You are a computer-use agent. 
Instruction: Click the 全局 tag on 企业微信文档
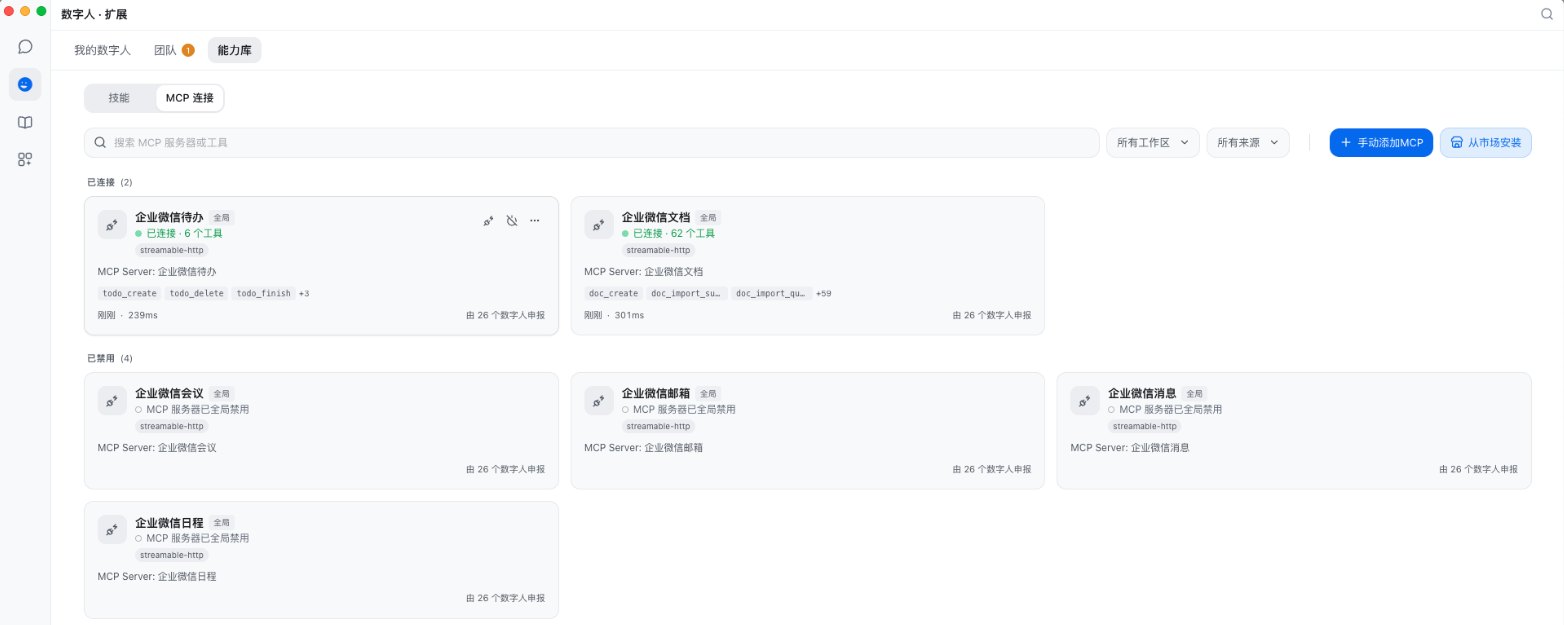[x=708, y=217]
